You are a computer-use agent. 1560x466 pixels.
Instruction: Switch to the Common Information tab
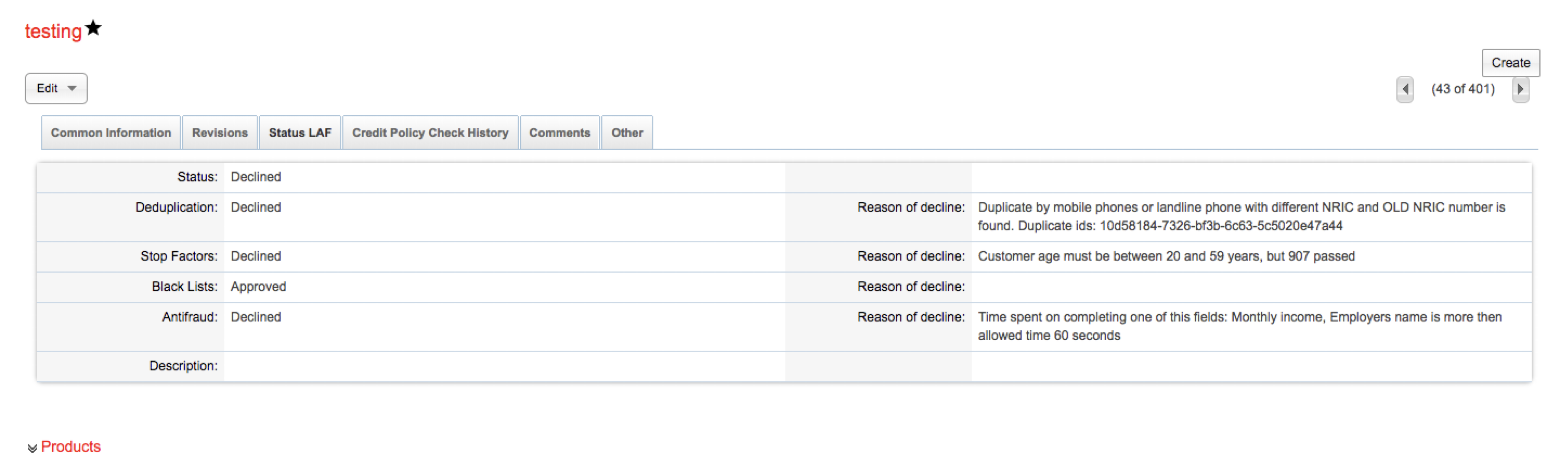[x=111, y=133]
